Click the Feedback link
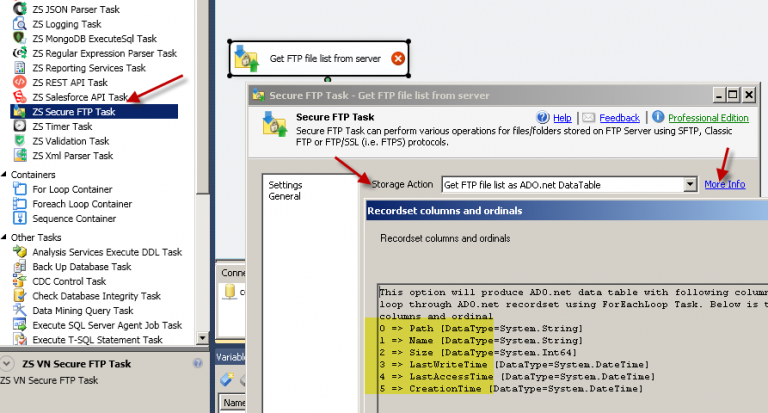Viewport: 768px width, 413px height. coord(619,118)
